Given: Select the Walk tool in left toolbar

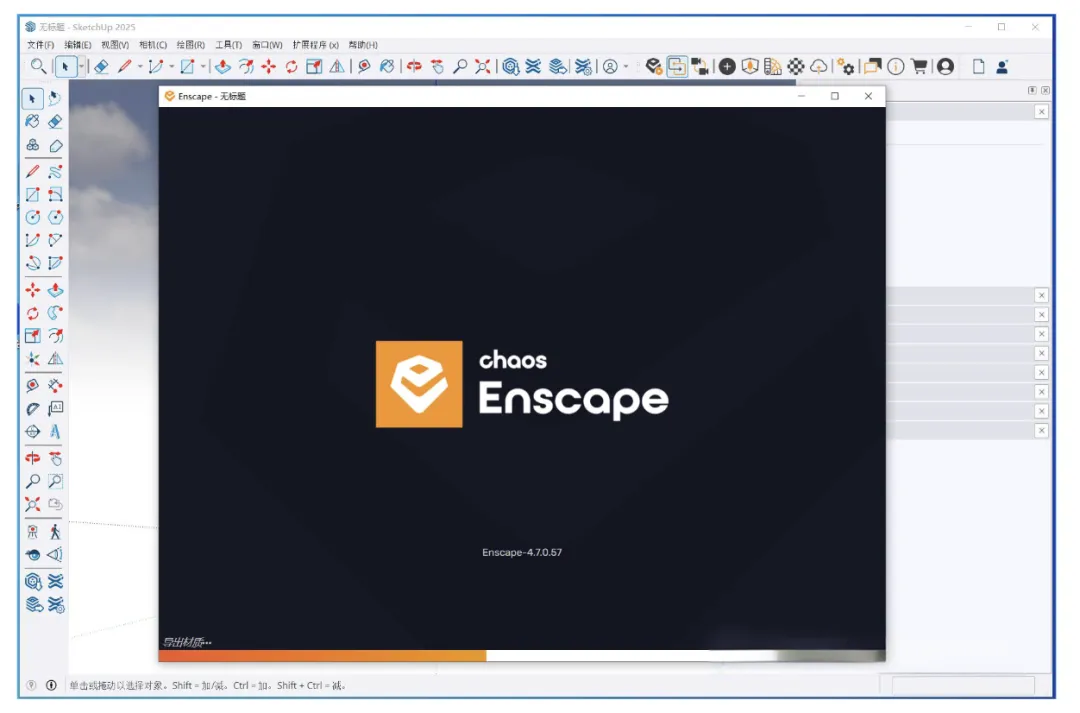Looking at the screenshot, I should [55, 531].
